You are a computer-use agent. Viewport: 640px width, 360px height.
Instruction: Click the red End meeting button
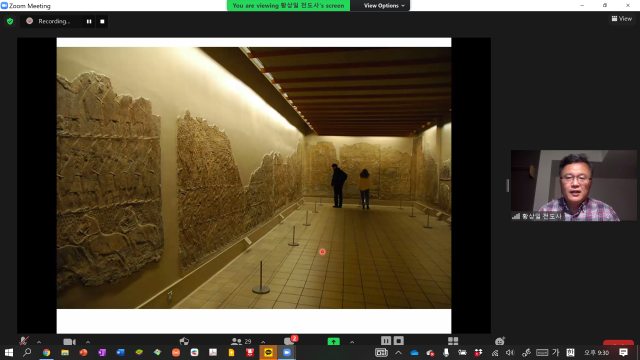tap(618, 343)
